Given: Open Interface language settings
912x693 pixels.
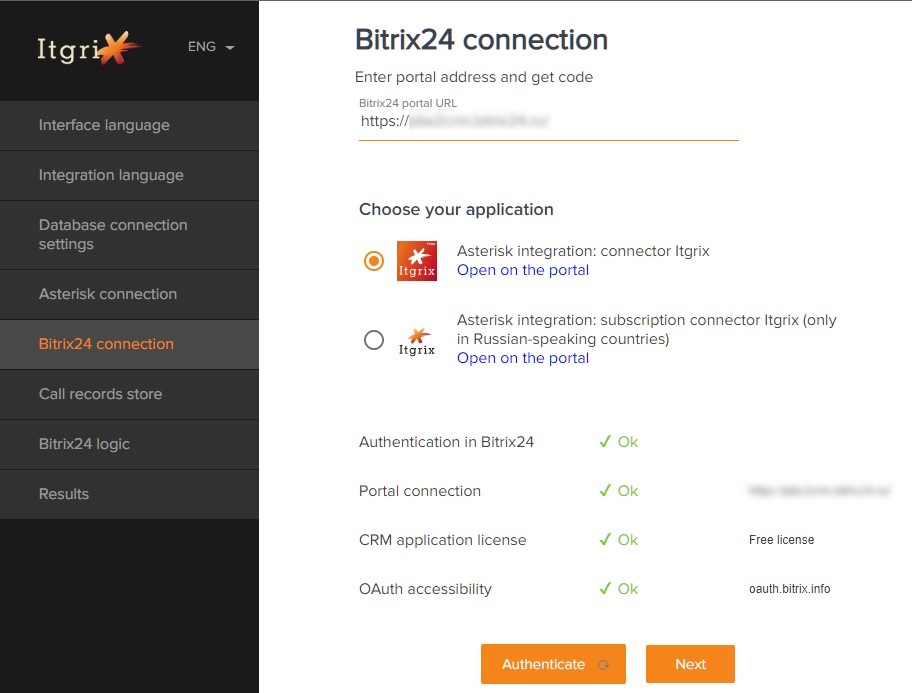Looking at the screenshot, I should pyautogui.click(x=129, y=125).
